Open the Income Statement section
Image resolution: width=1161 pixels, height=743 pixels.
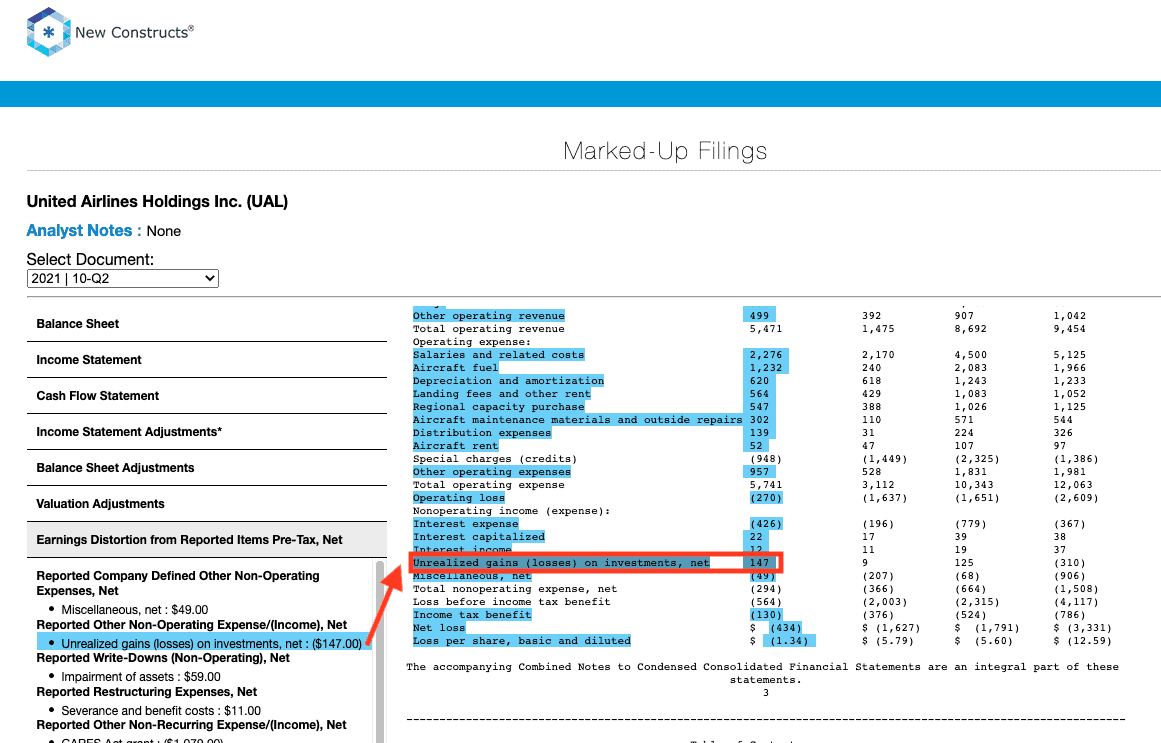point(207,360)
